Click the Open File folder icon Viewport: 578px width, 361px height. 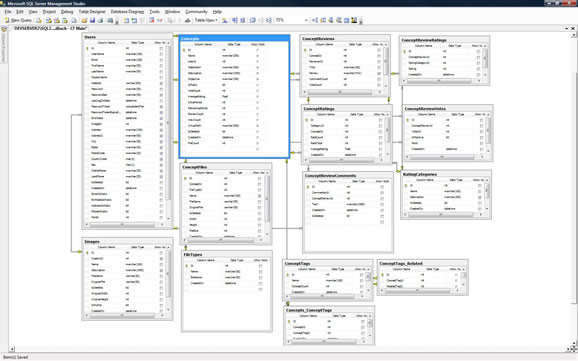click(84, 20)
